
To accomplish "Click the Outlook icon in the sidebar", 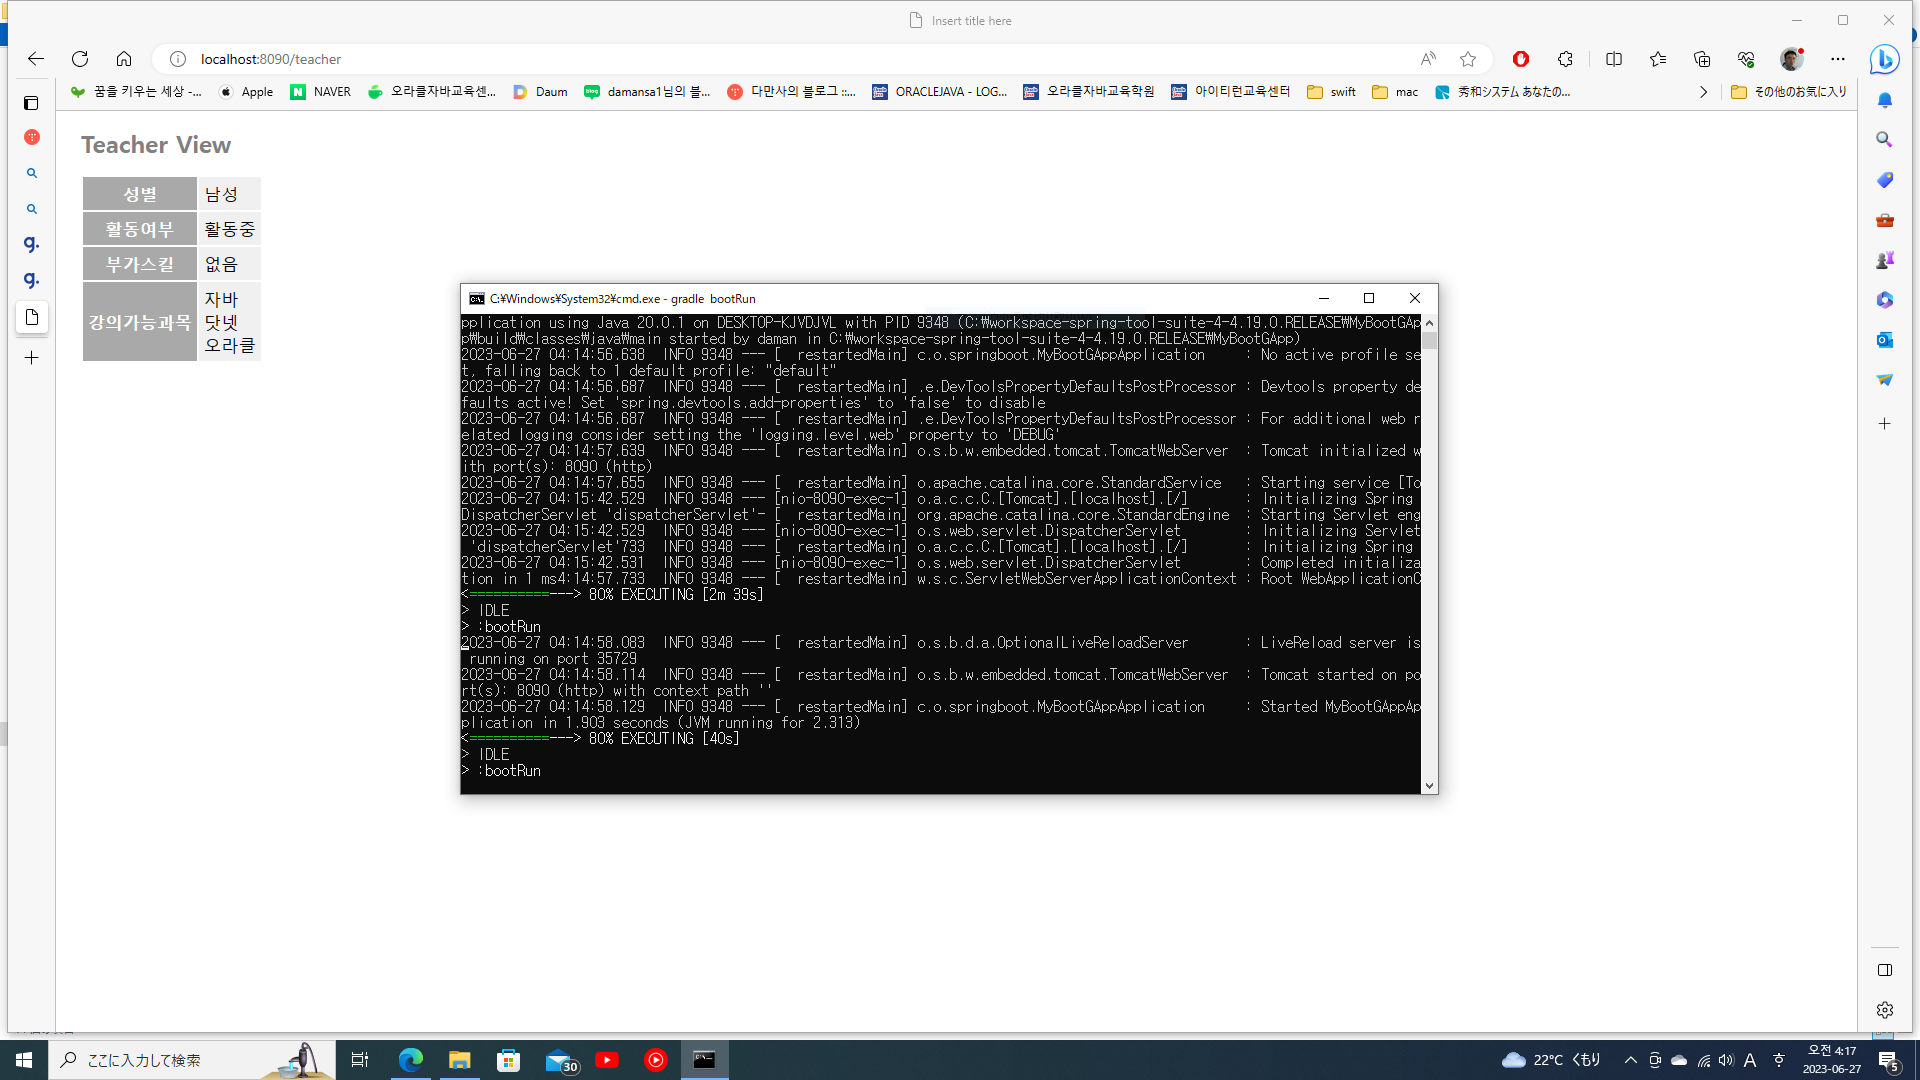I will [1884, 340].
